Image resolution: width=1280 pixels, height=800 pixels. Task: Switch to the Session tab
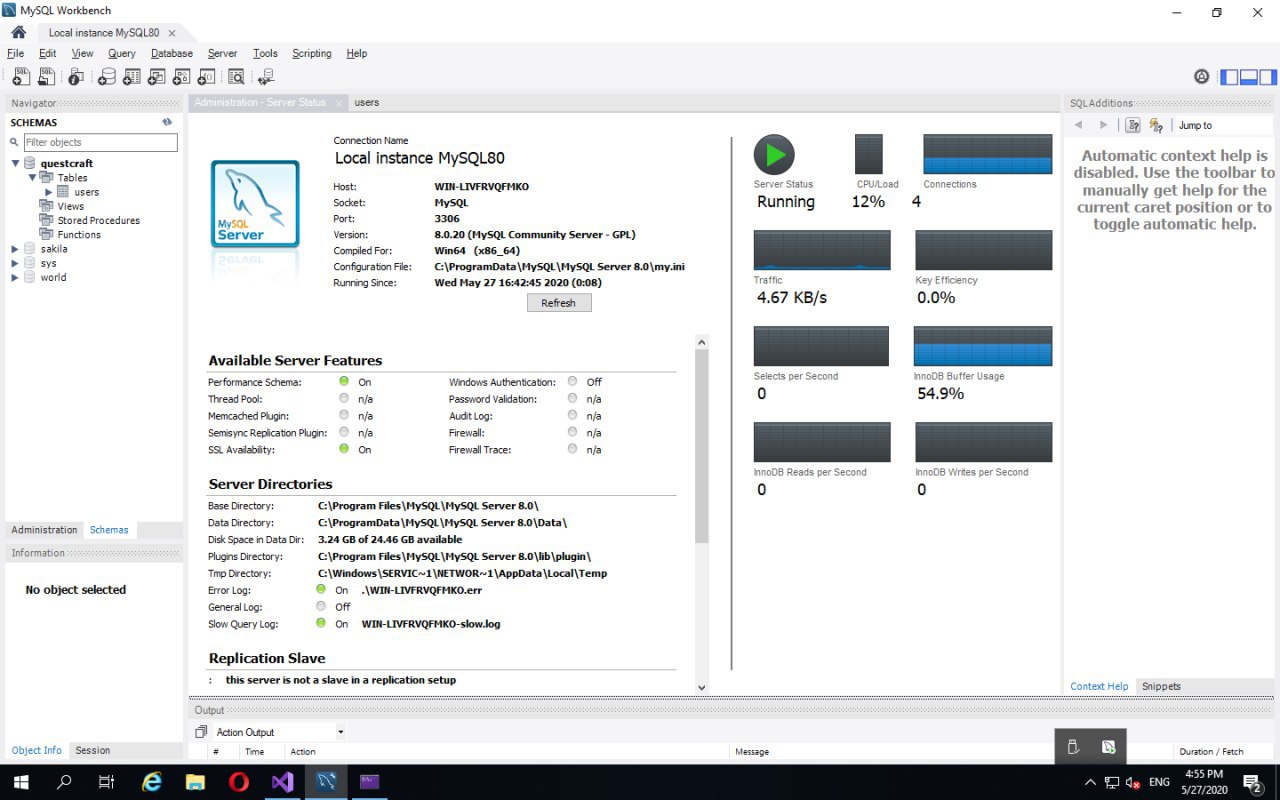click(x=92, y=750)
